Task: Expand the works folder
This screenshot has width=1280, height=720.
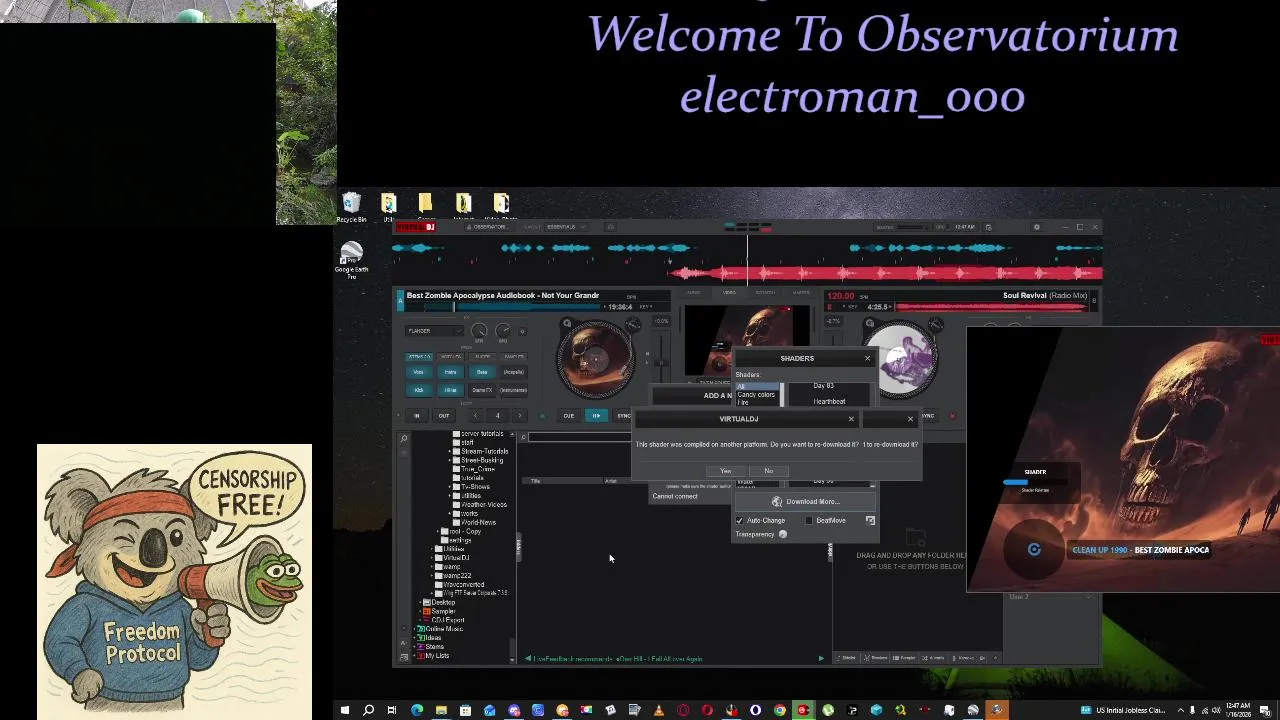Action: point(451,514)
